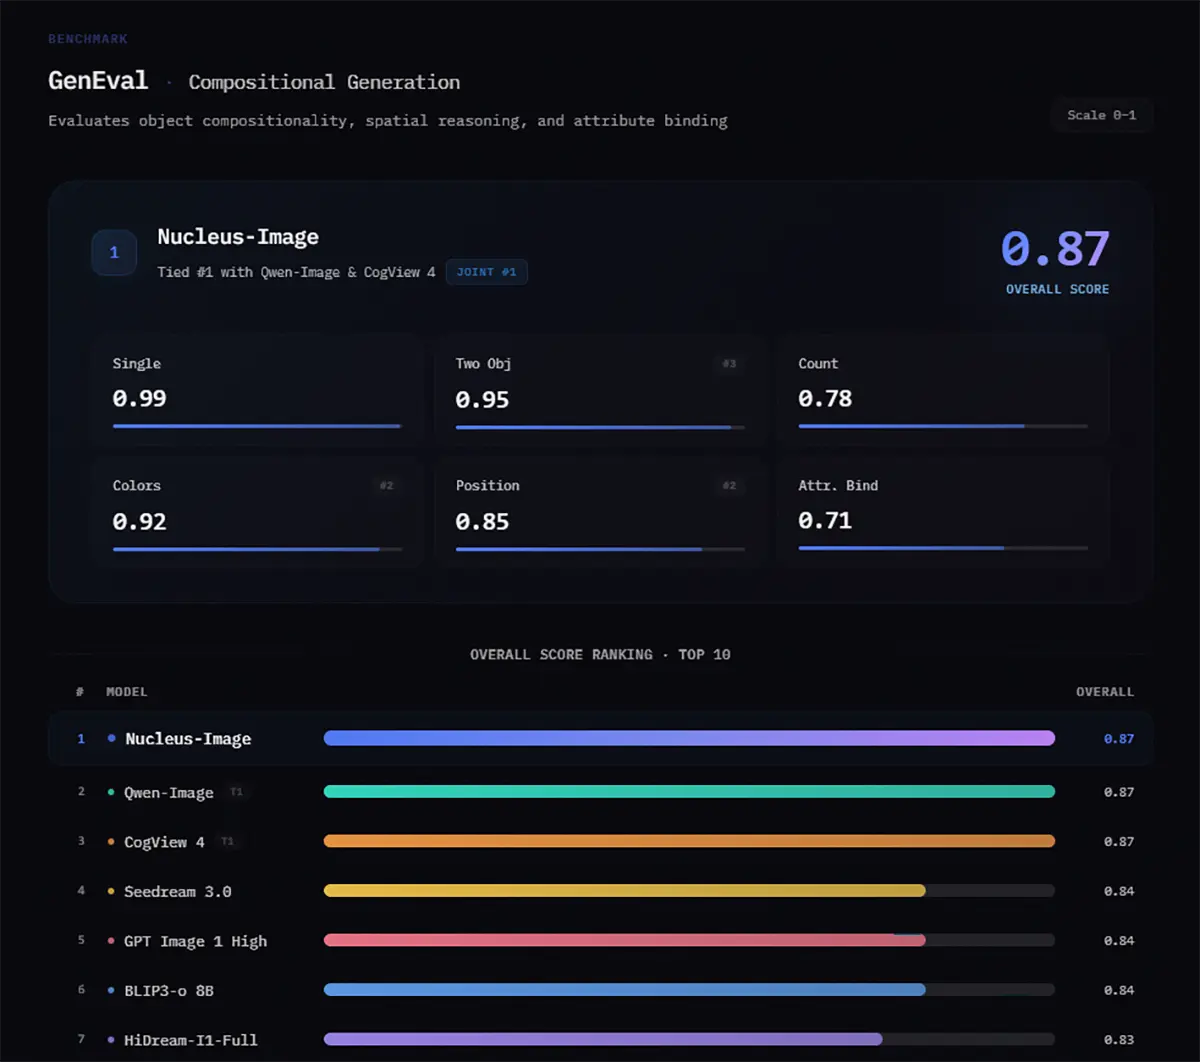Click the purple dot beside HiDream-I1-Full
The height and width of the screenshot is (1062, 1200).
(x=111, y=1040)
